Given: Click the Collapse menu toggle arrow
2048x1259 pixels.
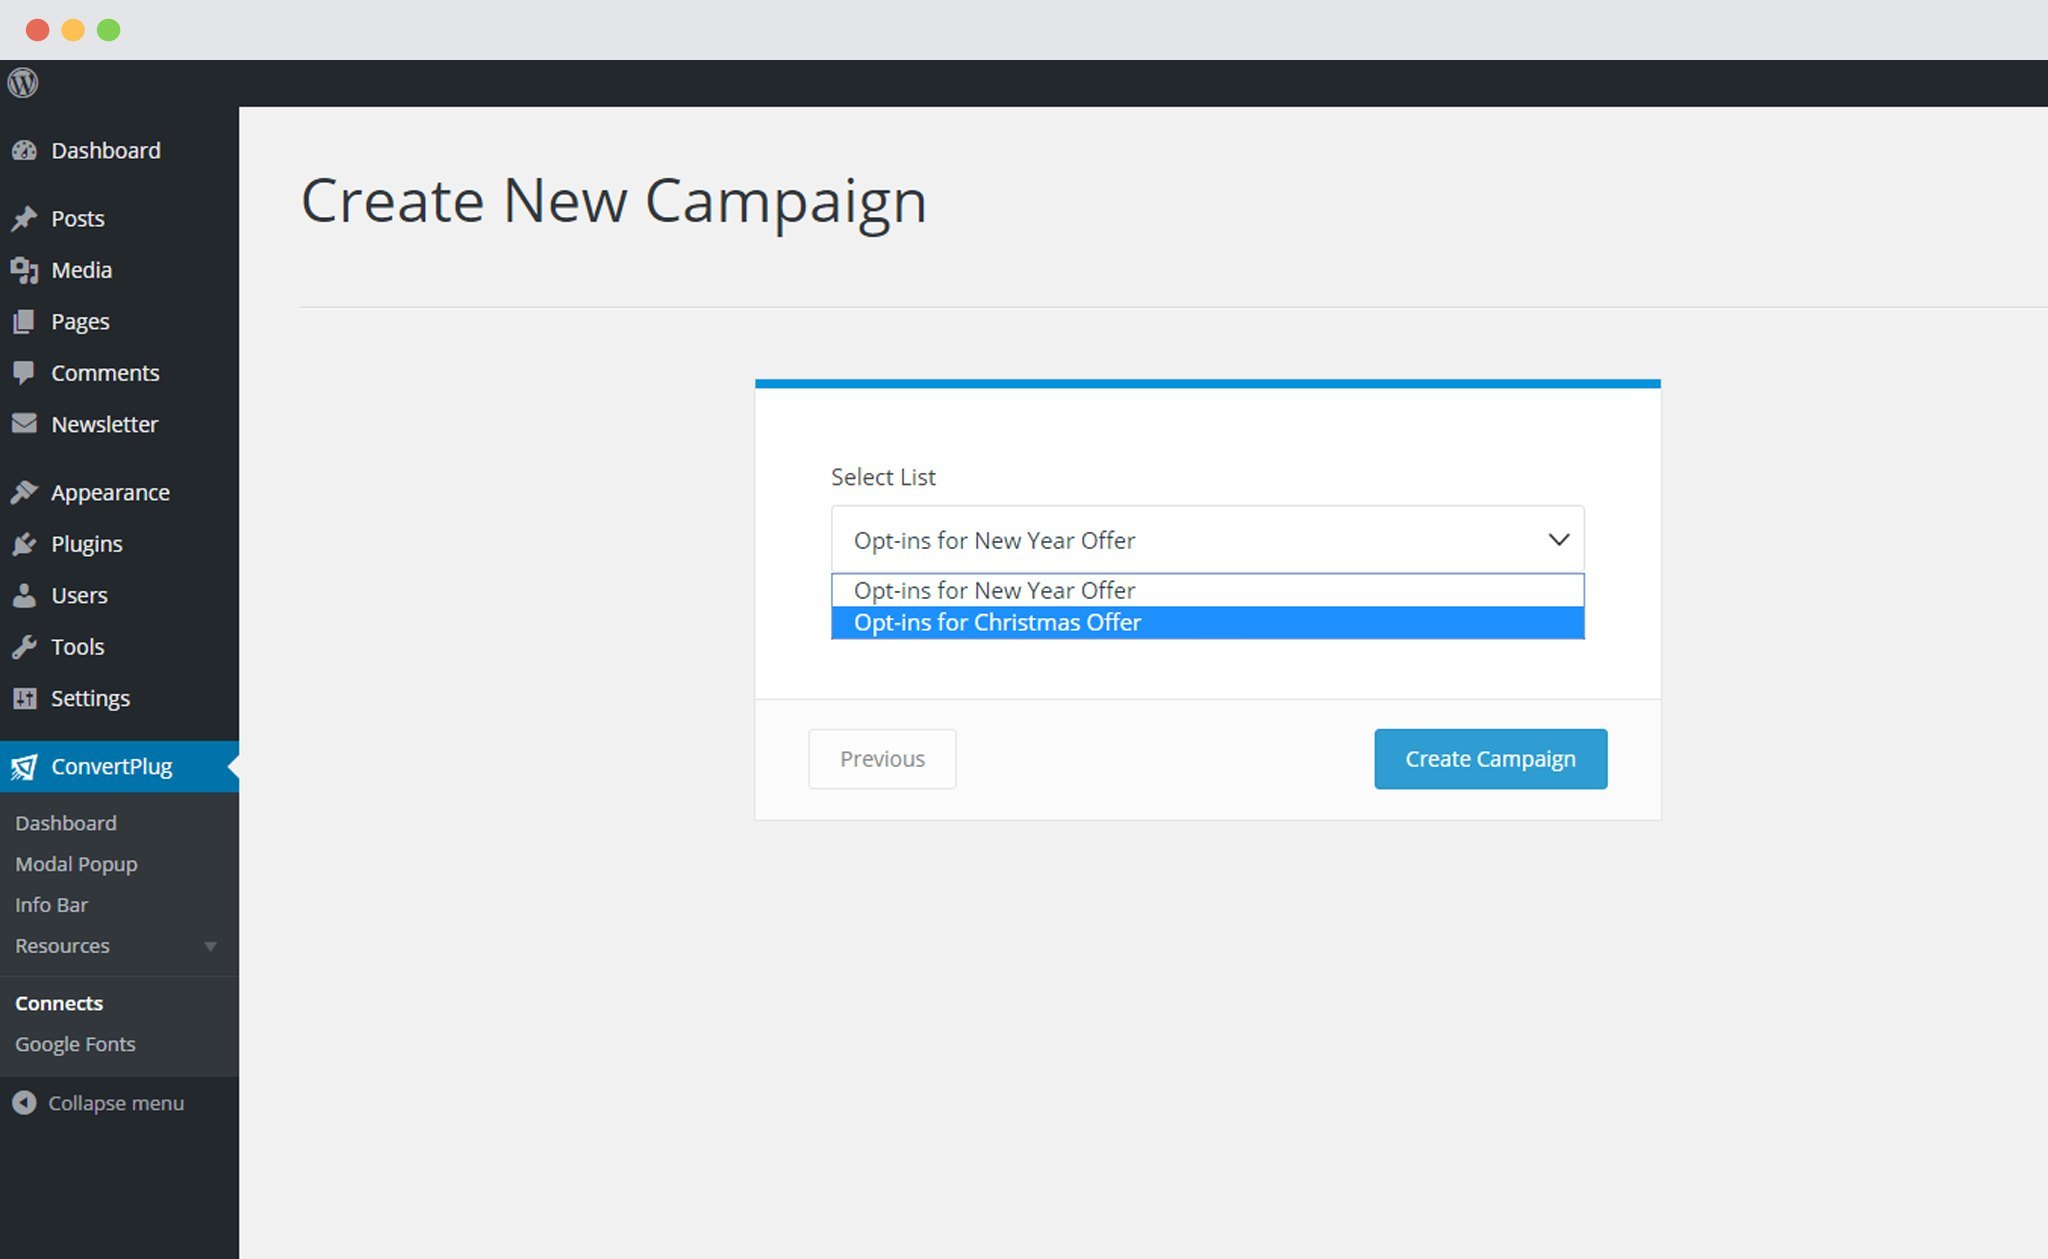Looking at the screenshot, I should point(23,1103).
